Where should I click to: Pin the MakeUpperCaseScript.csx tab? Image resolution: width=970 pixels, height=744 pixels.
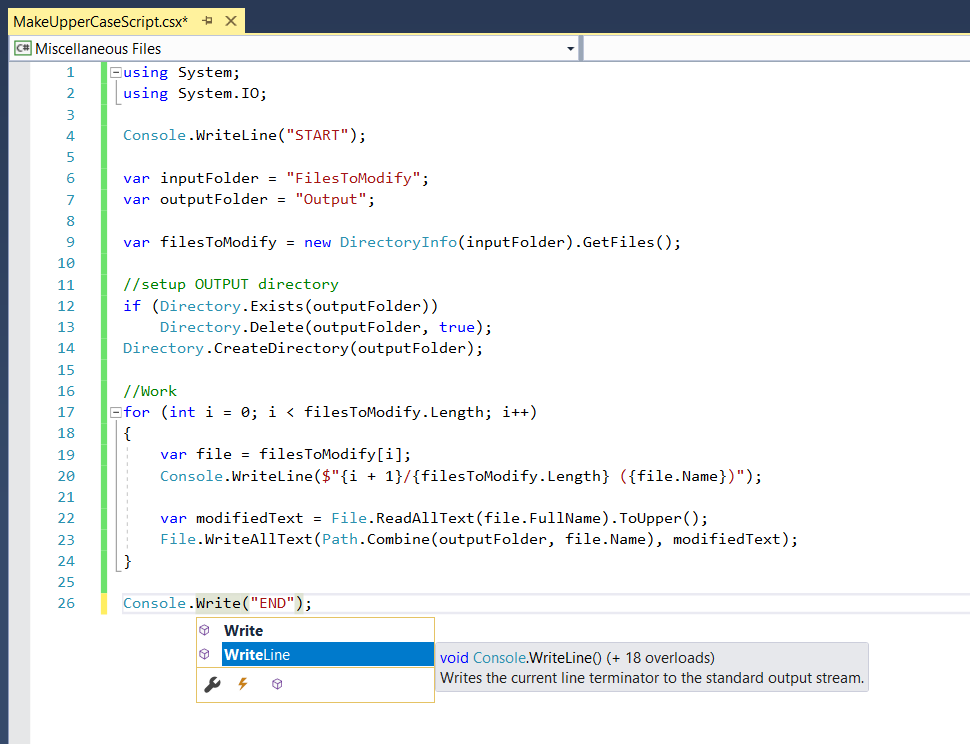click(x=207, y=21)
